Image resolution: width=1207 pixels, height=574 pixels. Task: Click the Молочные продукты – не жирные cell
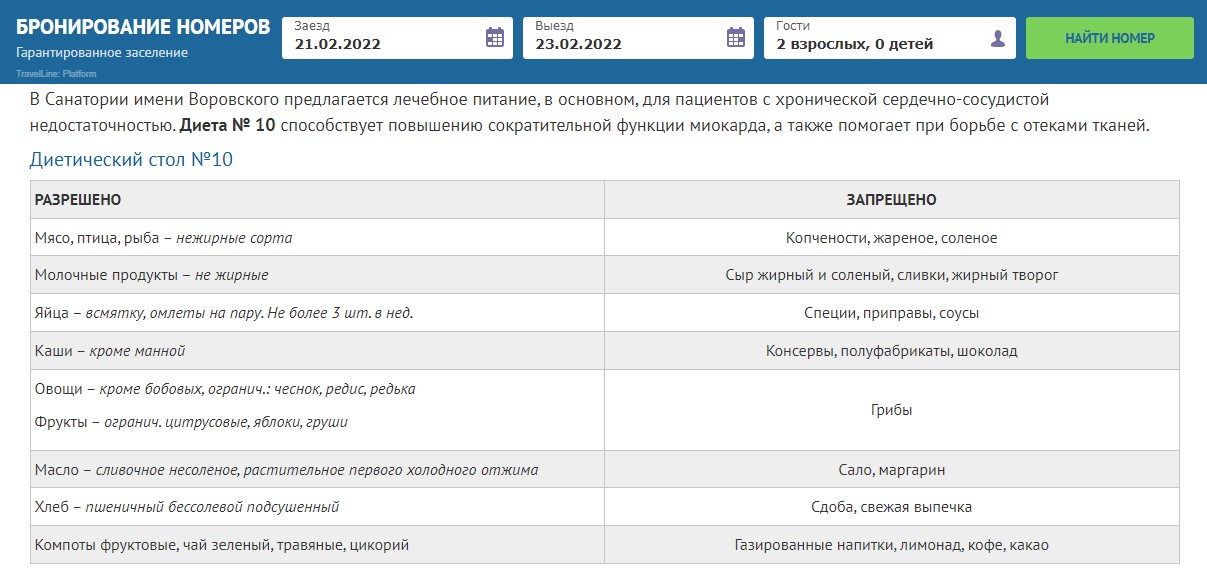[x=317, y=275]
